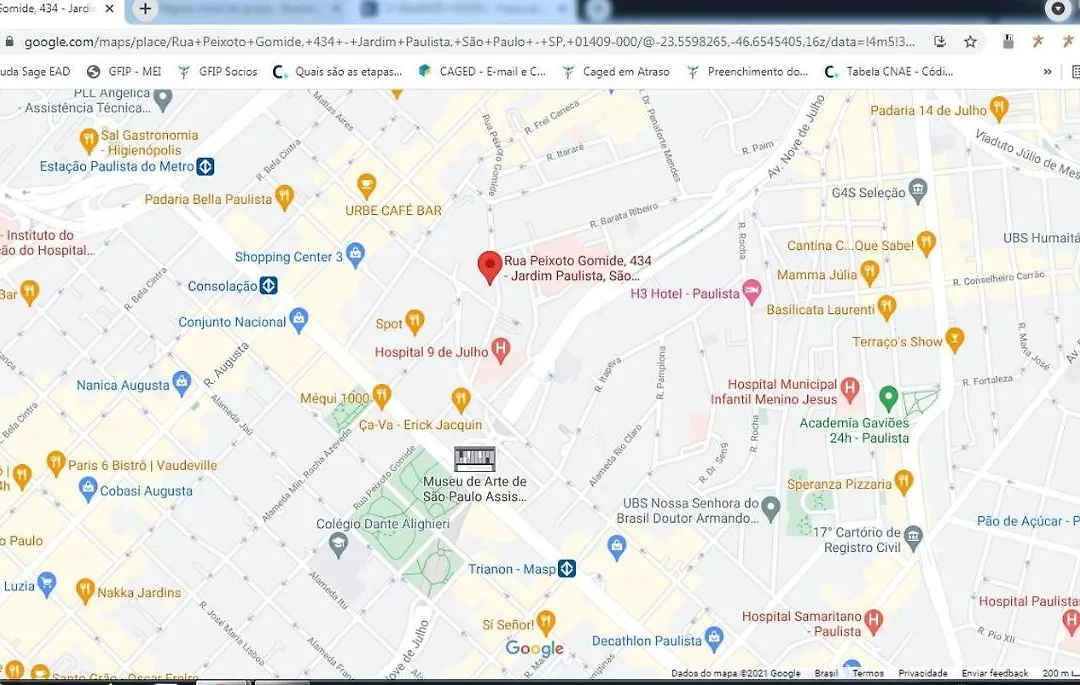Open the Caged em Atraso bookmark
Screen dimensions: 1080x685
pyautogui.click(x=616, y=72)
